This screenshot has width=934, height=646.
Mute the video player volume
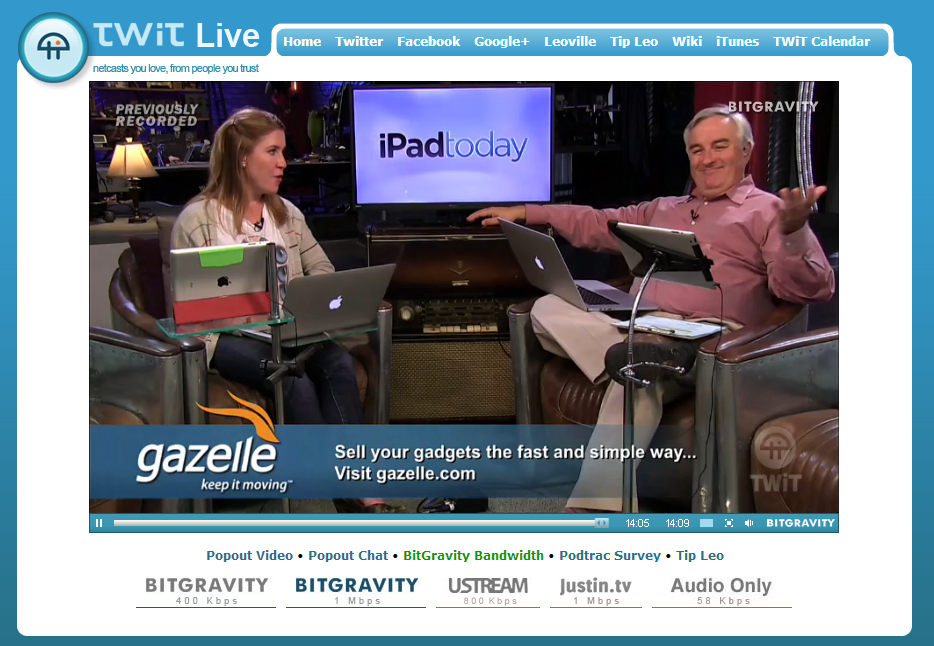(749, 523)
